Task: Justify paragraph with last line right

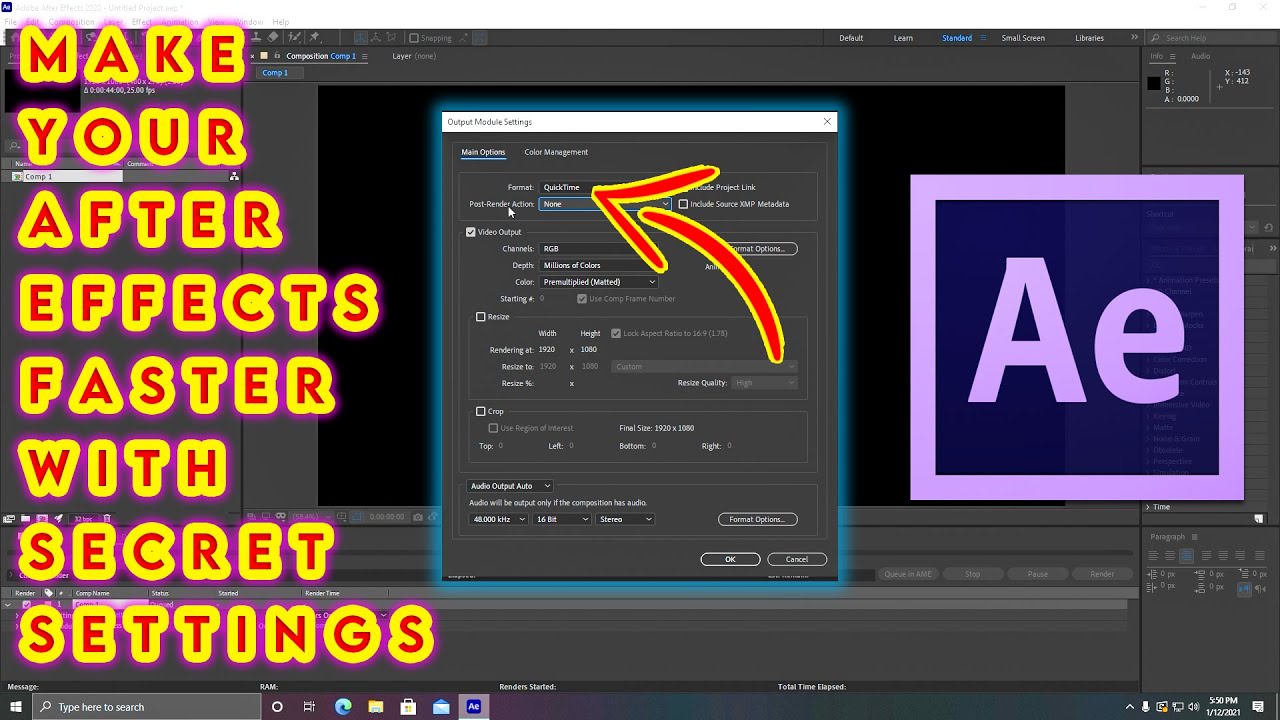Action: [1240, 555]
